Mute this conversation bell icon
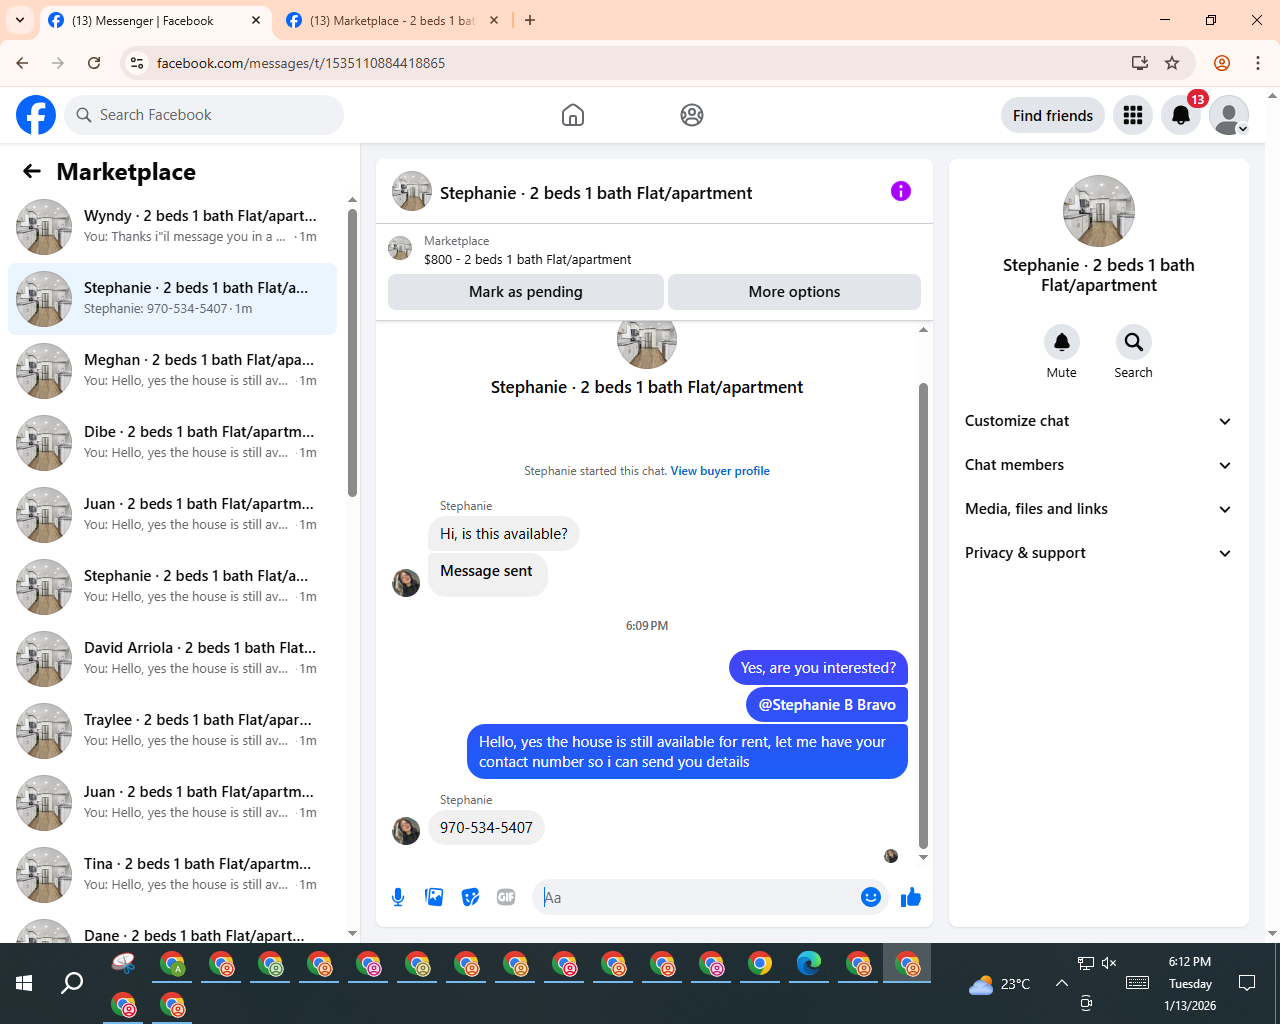The width and height of the screenshot is (1280, 1024). (1062, 342)
